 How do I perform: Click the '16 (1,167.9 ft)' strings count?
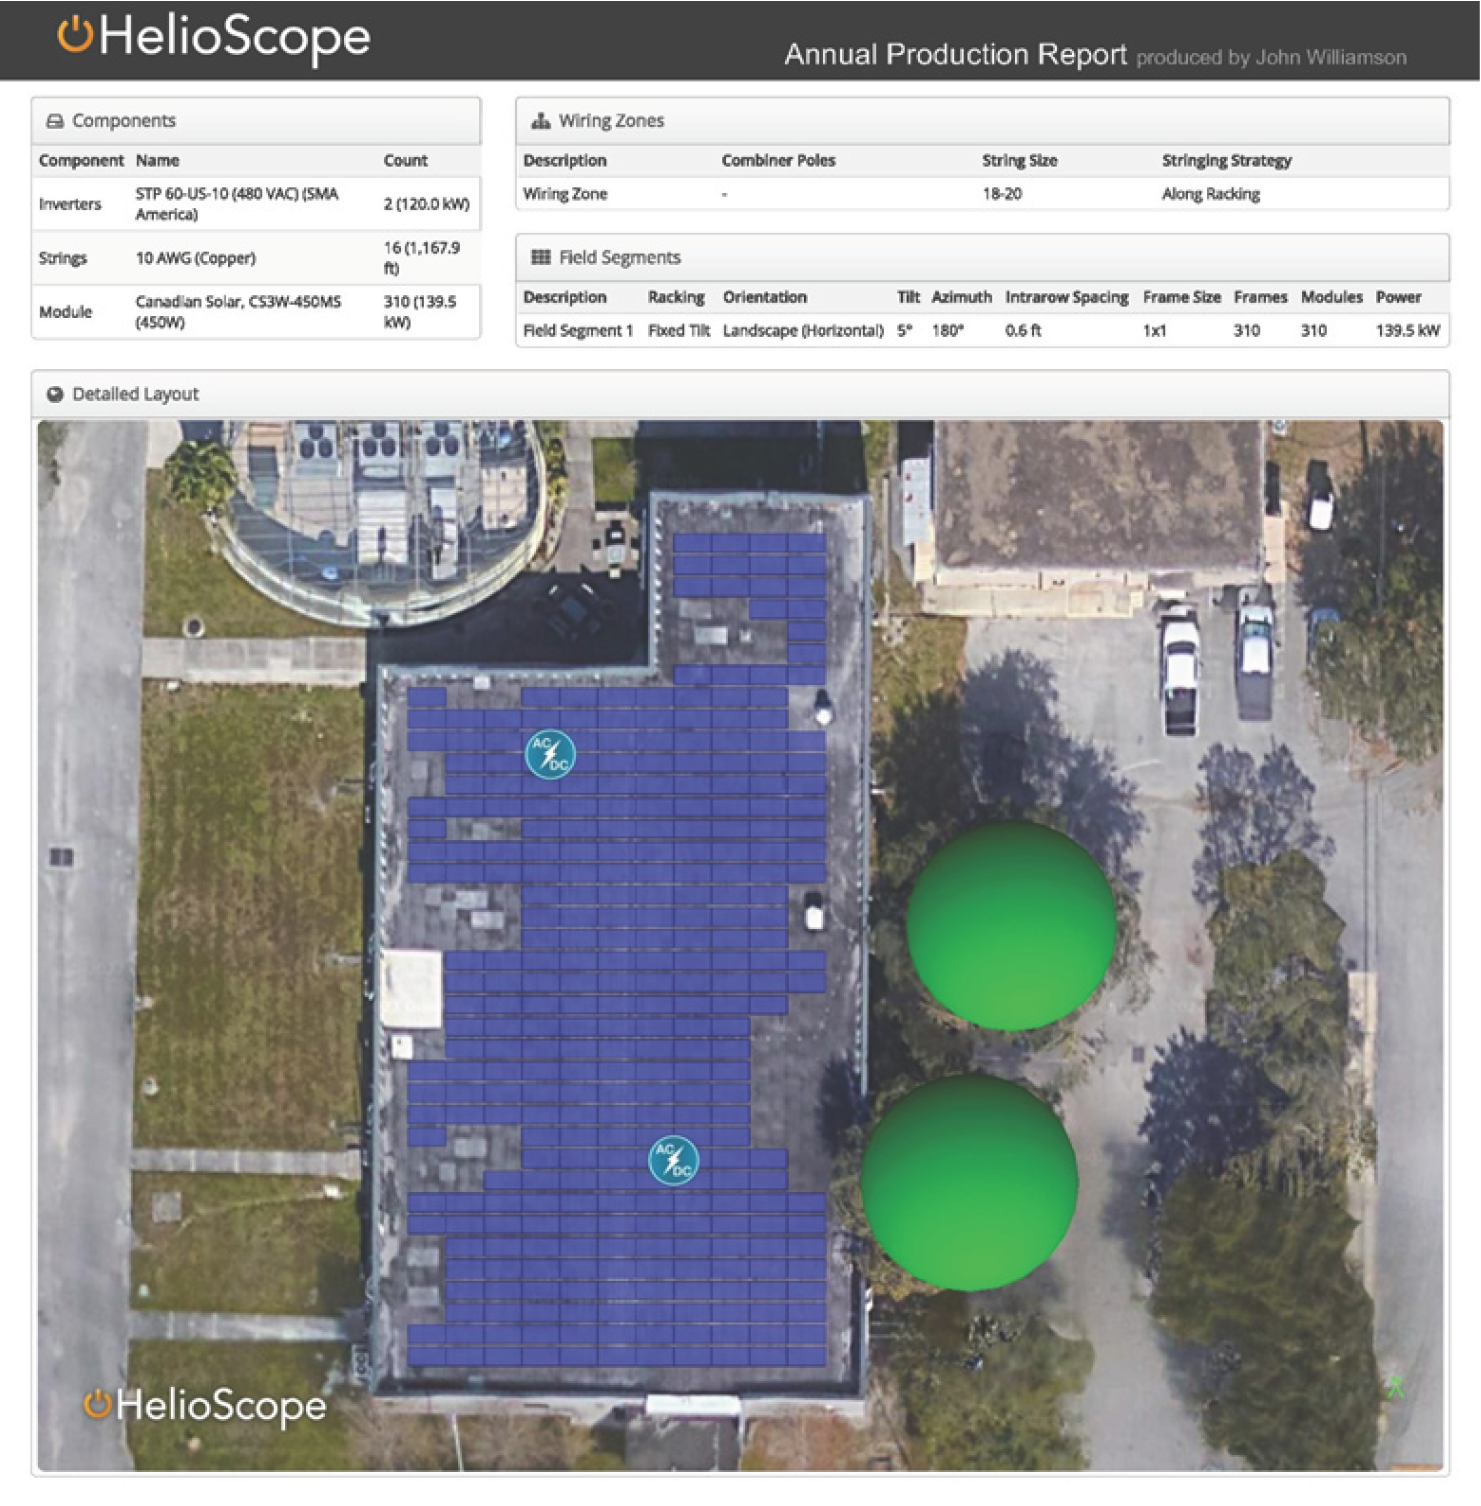(422, 258)
